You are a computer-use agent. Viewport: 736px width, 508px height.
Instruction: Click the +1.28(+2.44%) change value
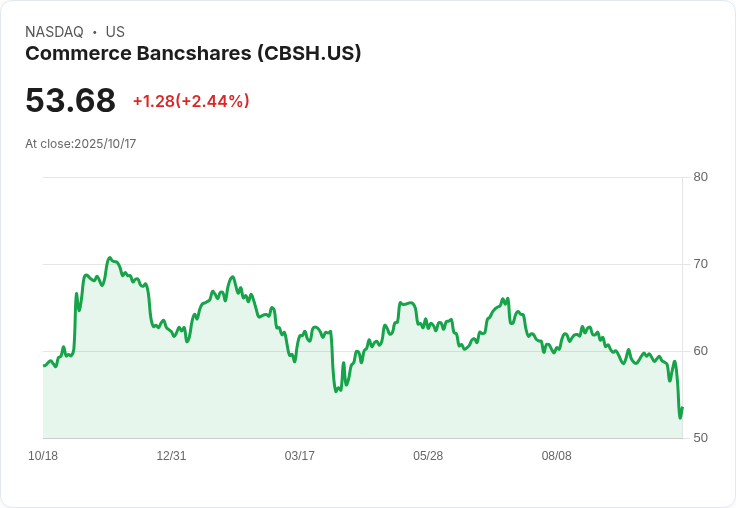191,101
